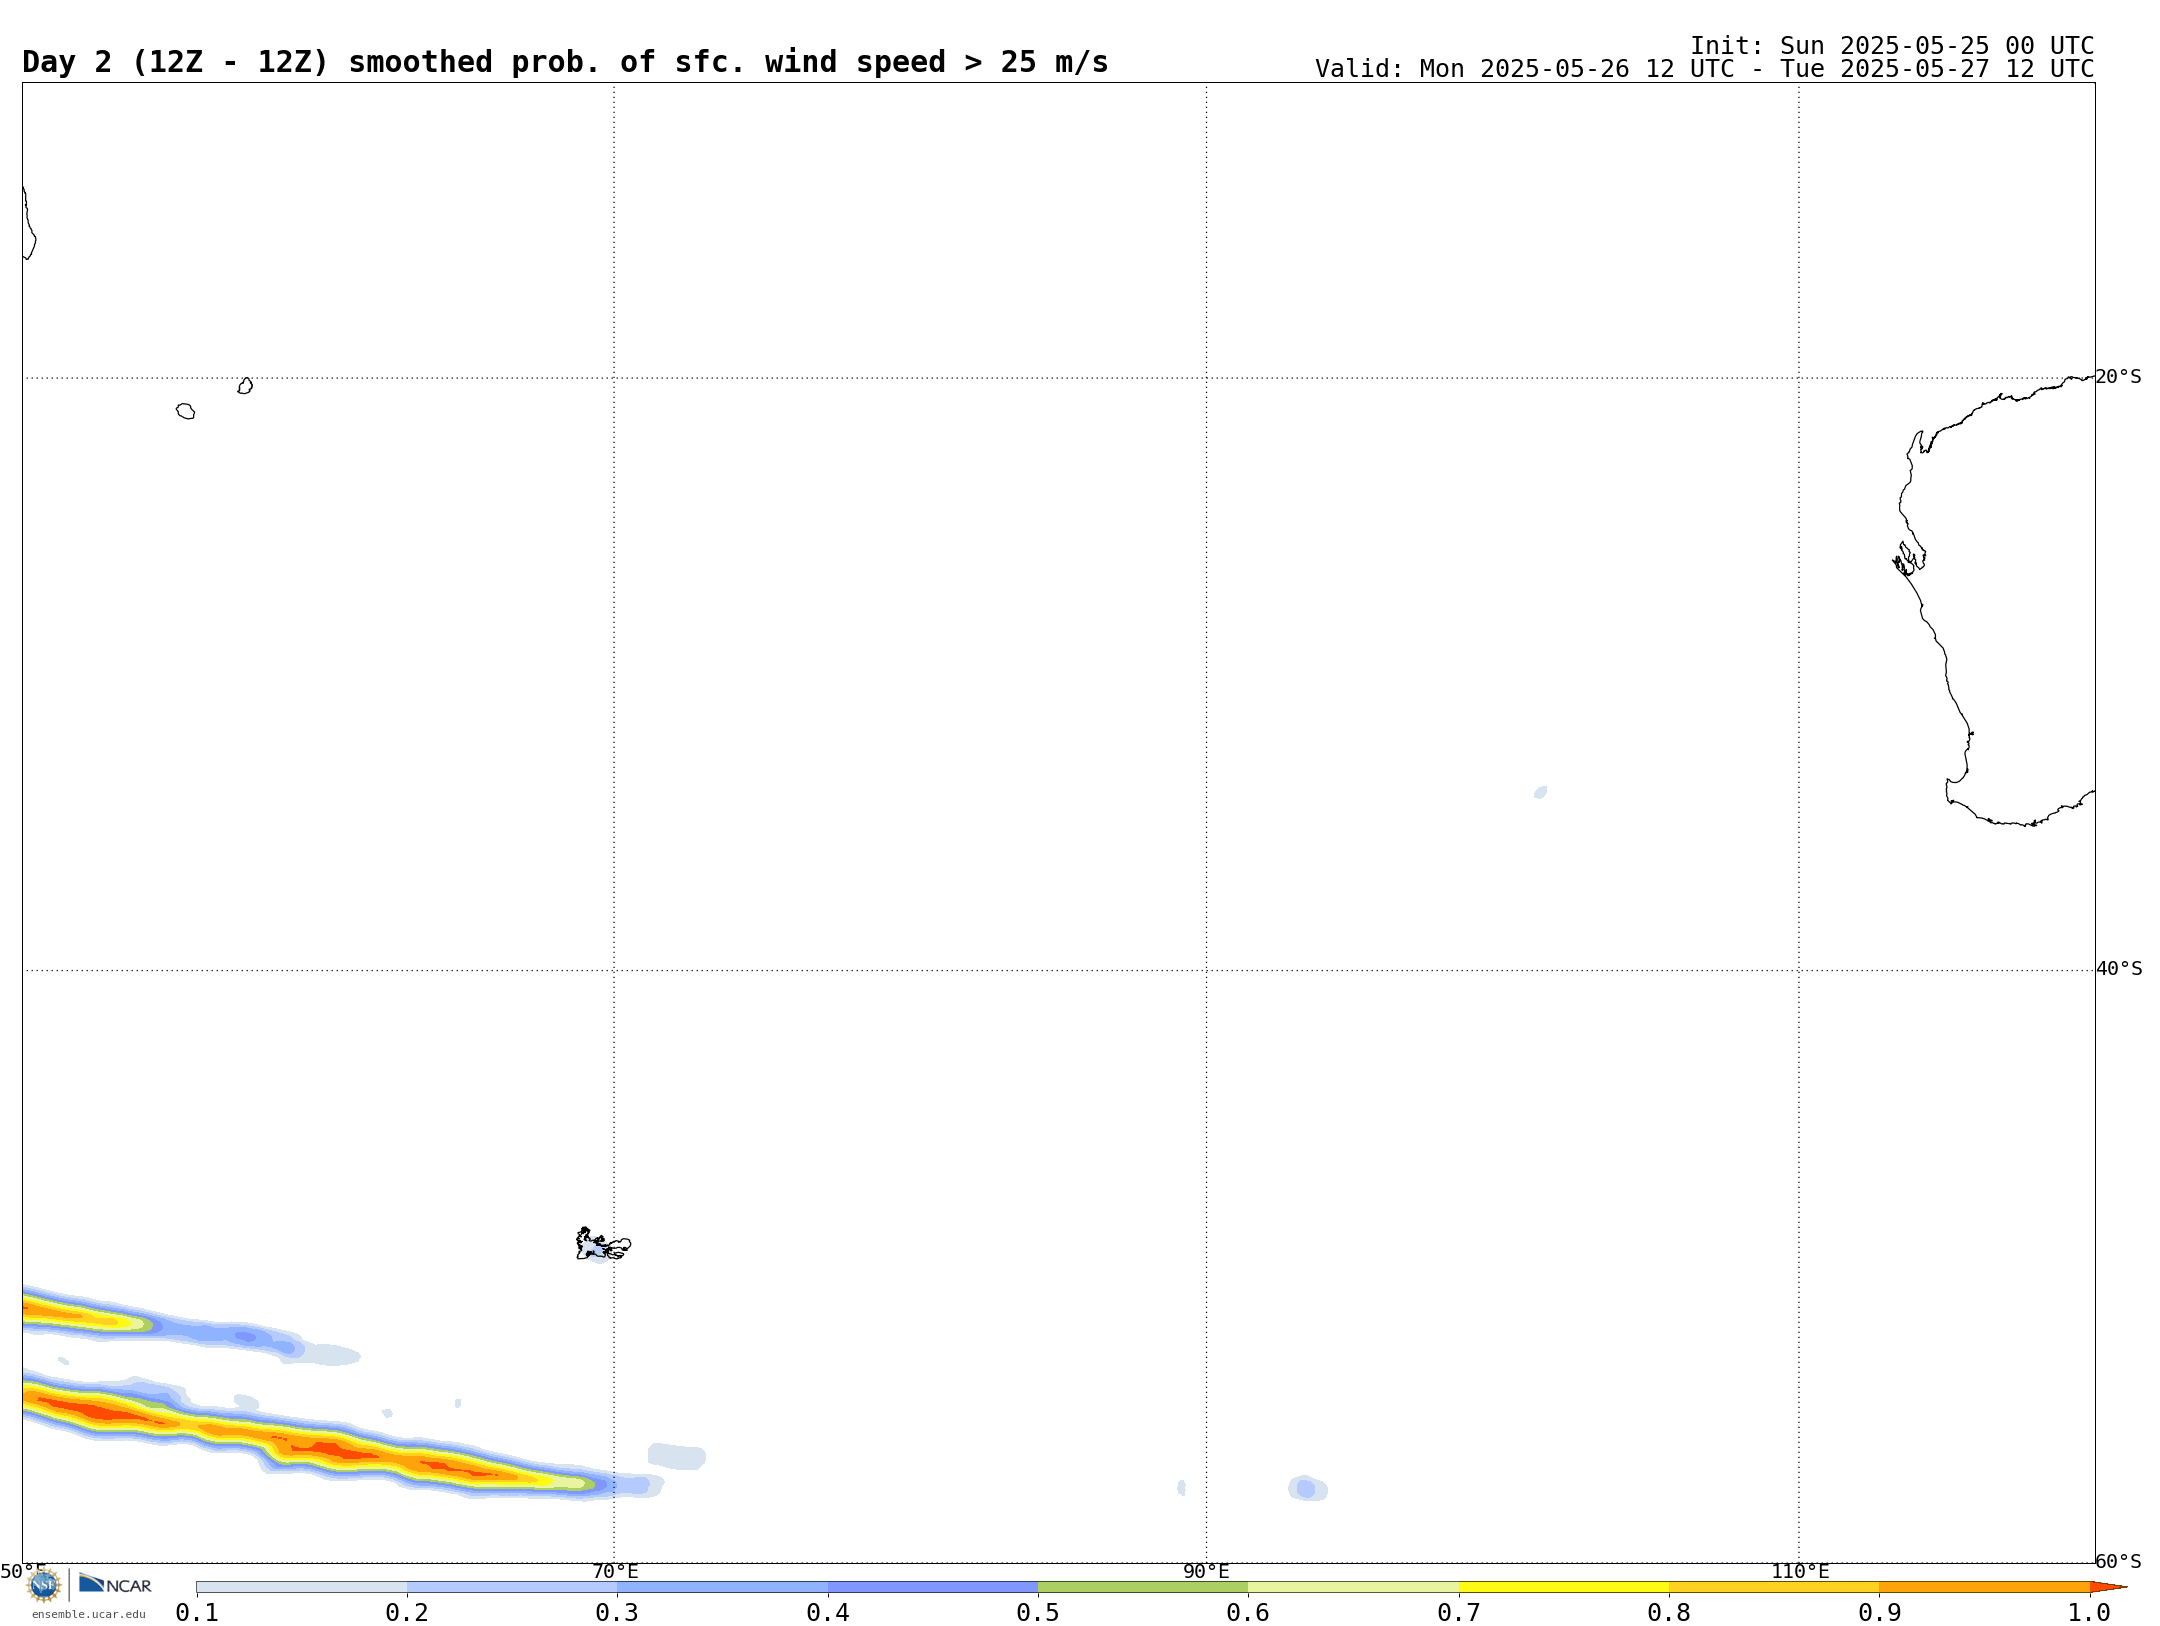Click the 0.1–0.2 light gray-blue colorbar segment

302,1587
